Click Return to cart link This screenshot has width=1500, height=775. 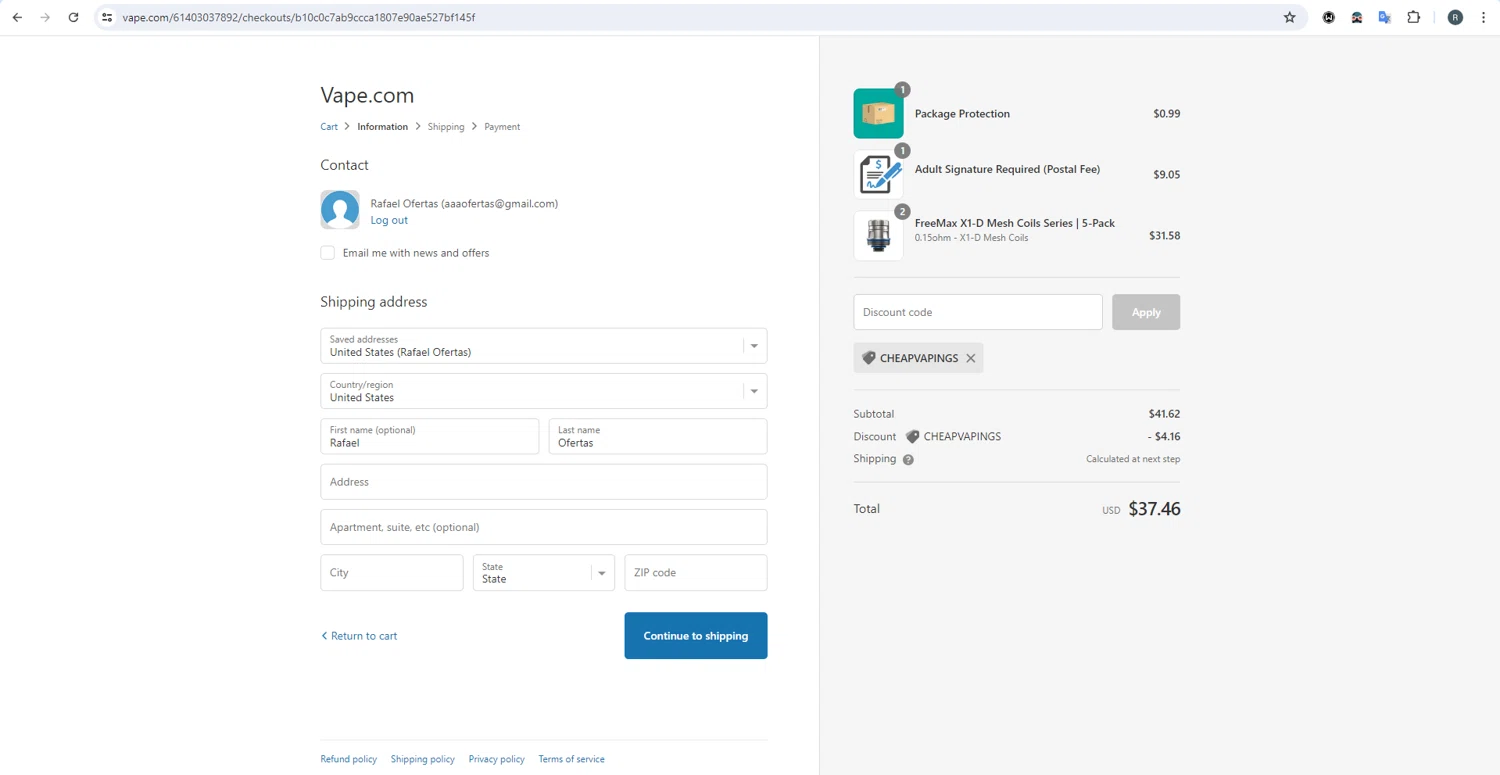pos(359,636)
